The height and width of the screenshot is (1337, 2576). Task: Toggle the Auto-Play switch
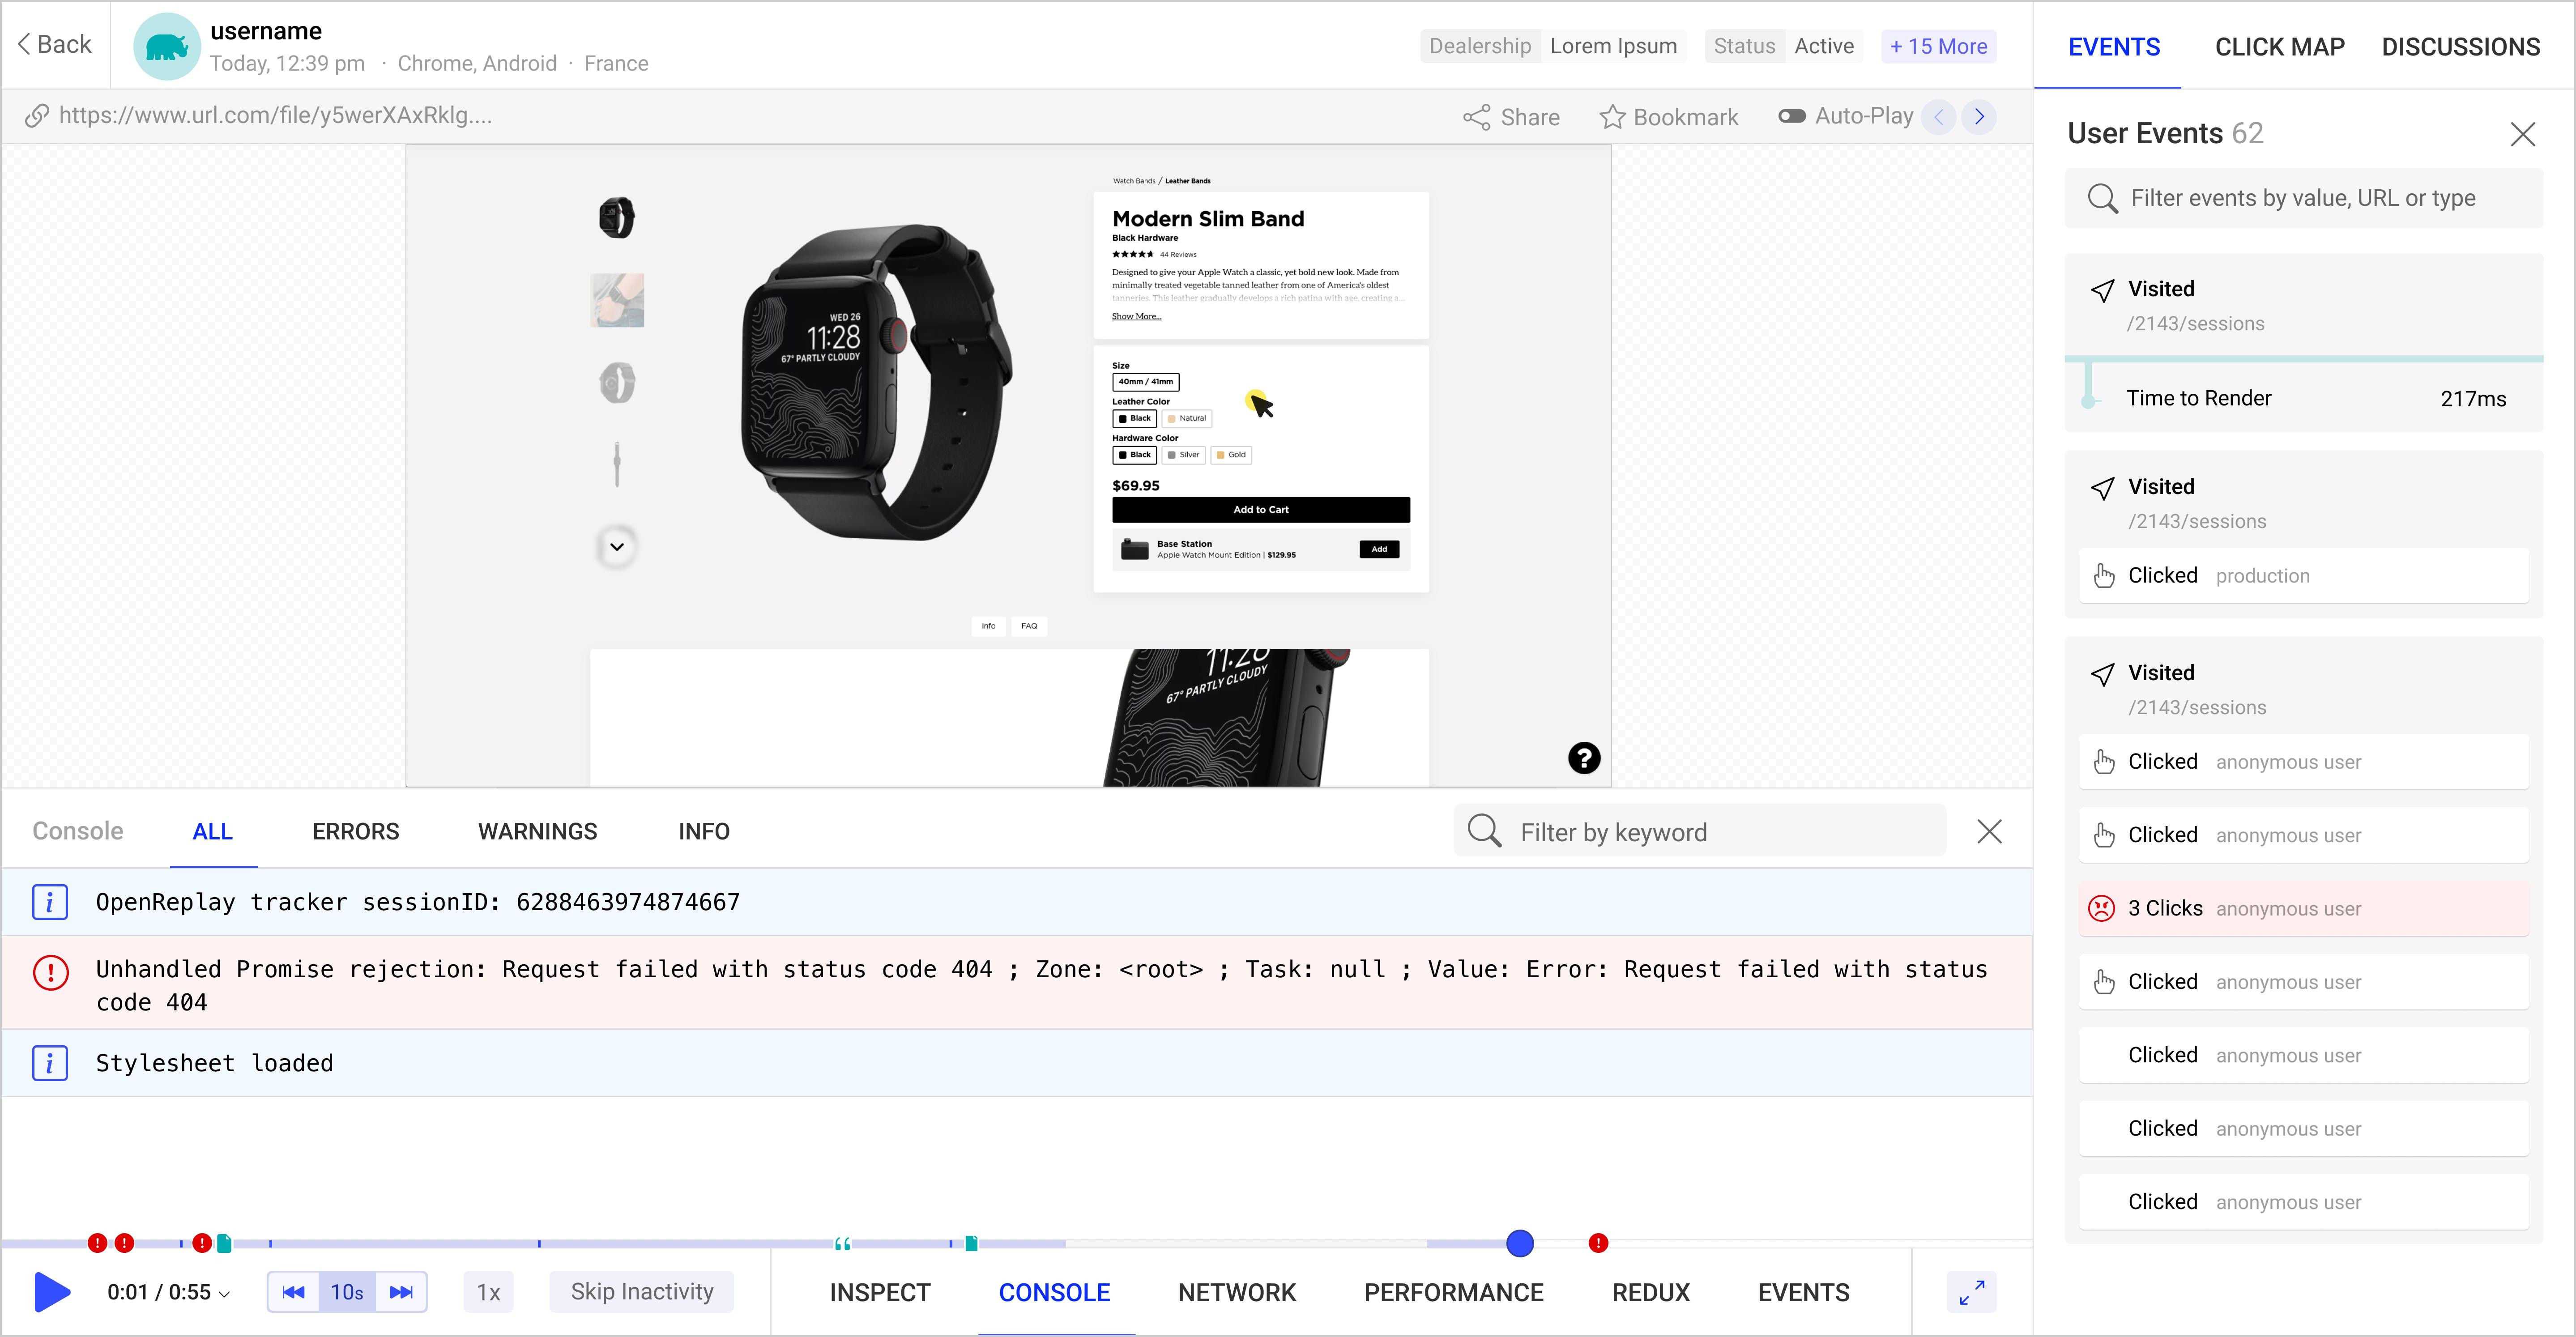pos(1791,116)
